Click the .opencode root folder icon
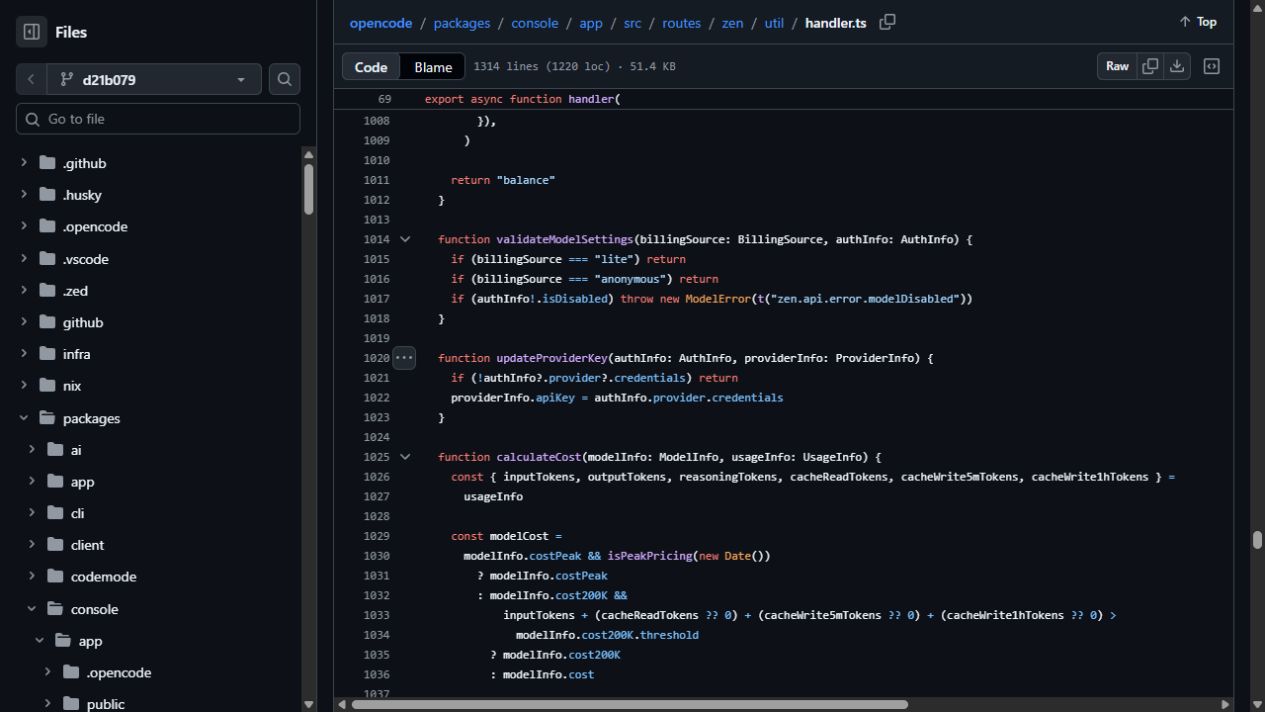This screenshot has width=1265, height=712. 47,226
